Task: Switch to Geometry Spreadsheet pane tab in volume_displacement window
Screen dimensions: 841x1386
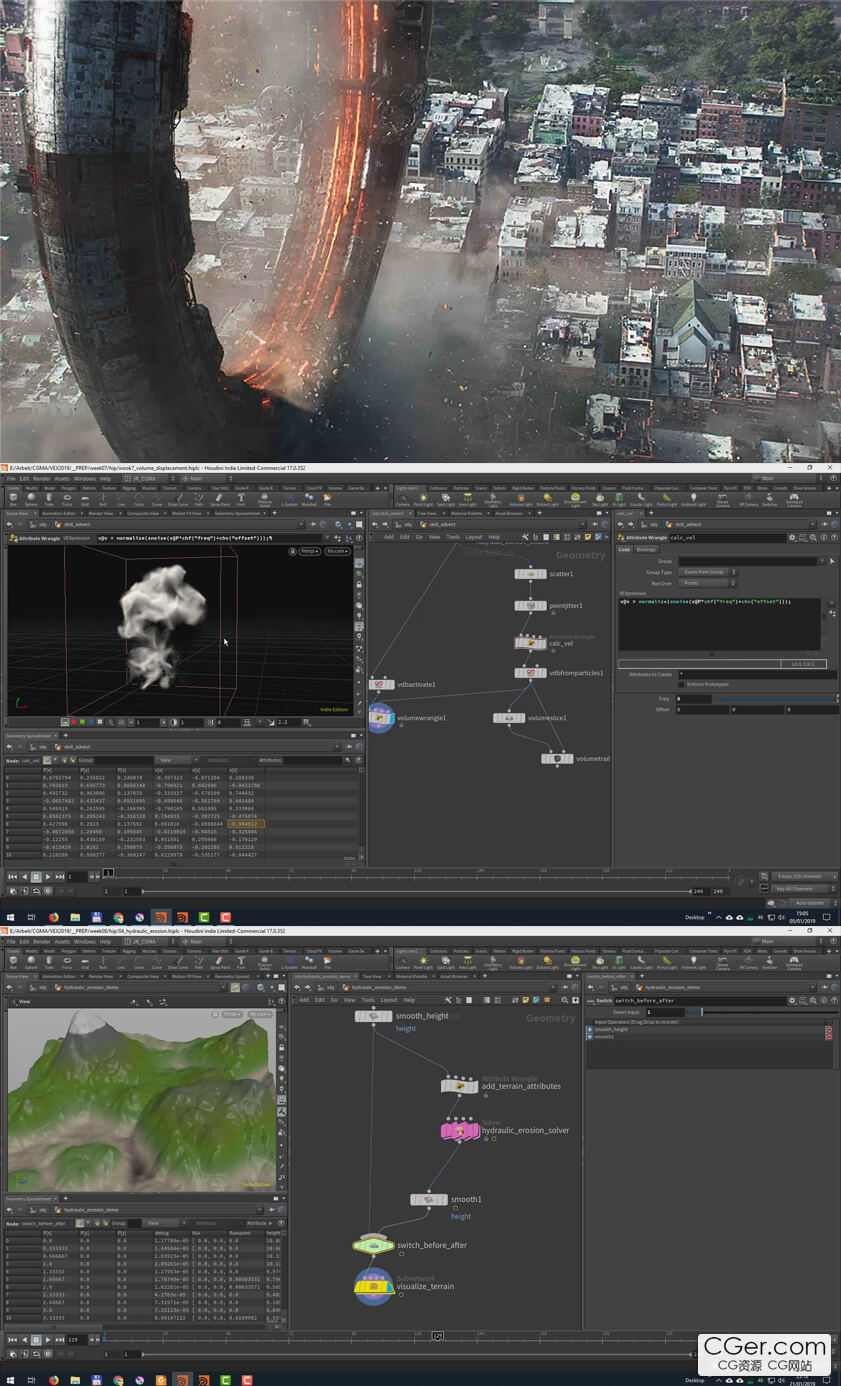Action: (x=236, y=513)
